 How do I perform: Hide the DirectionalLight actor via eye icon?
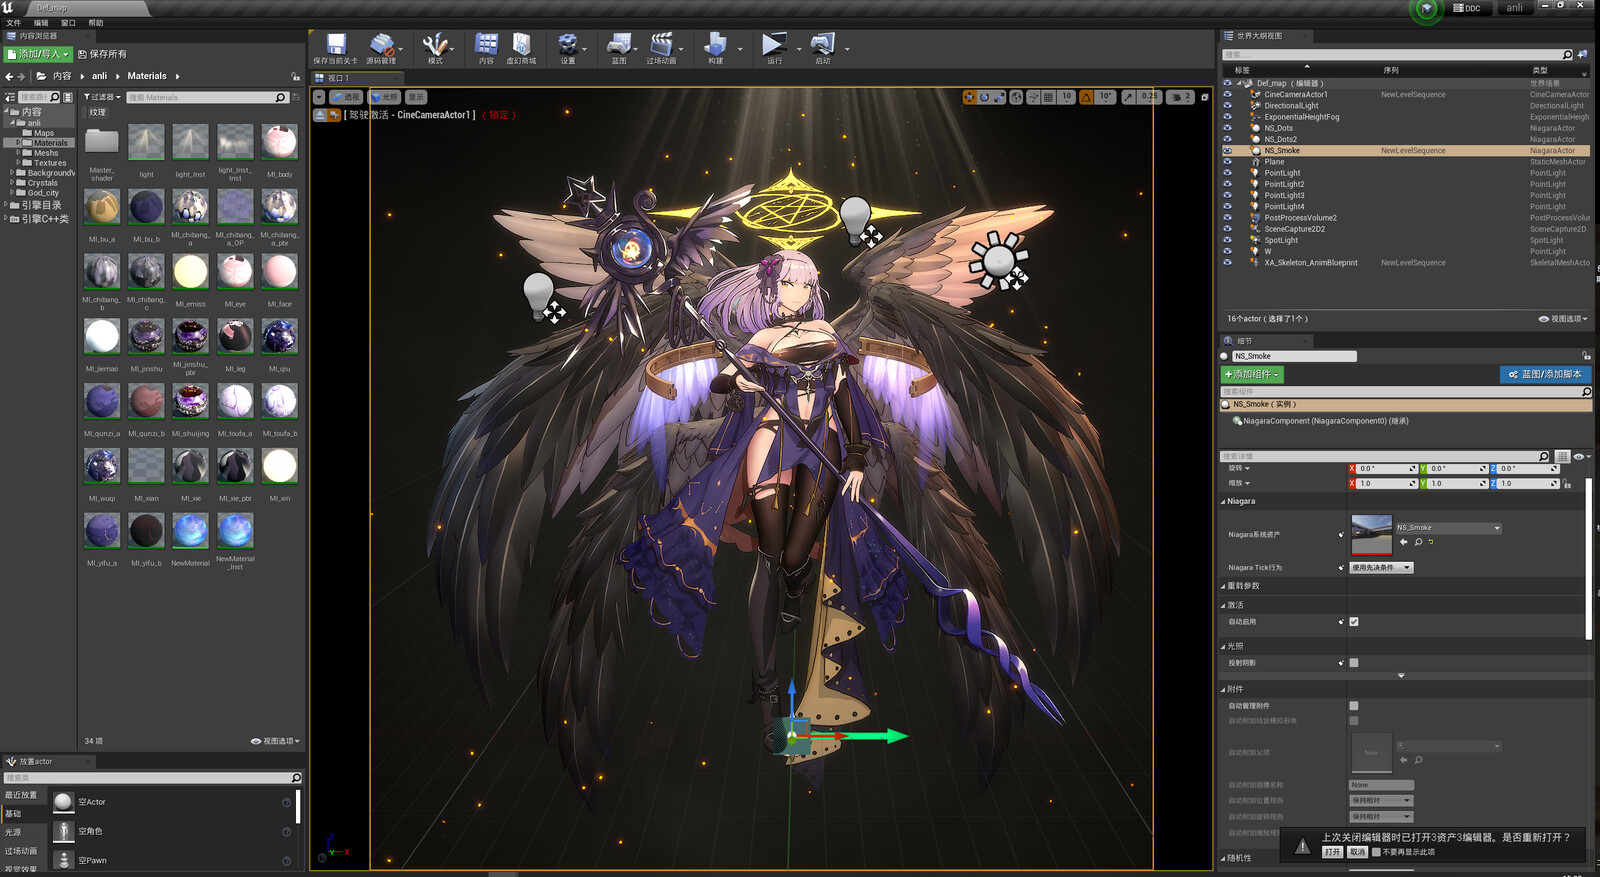pos(1228,105)
